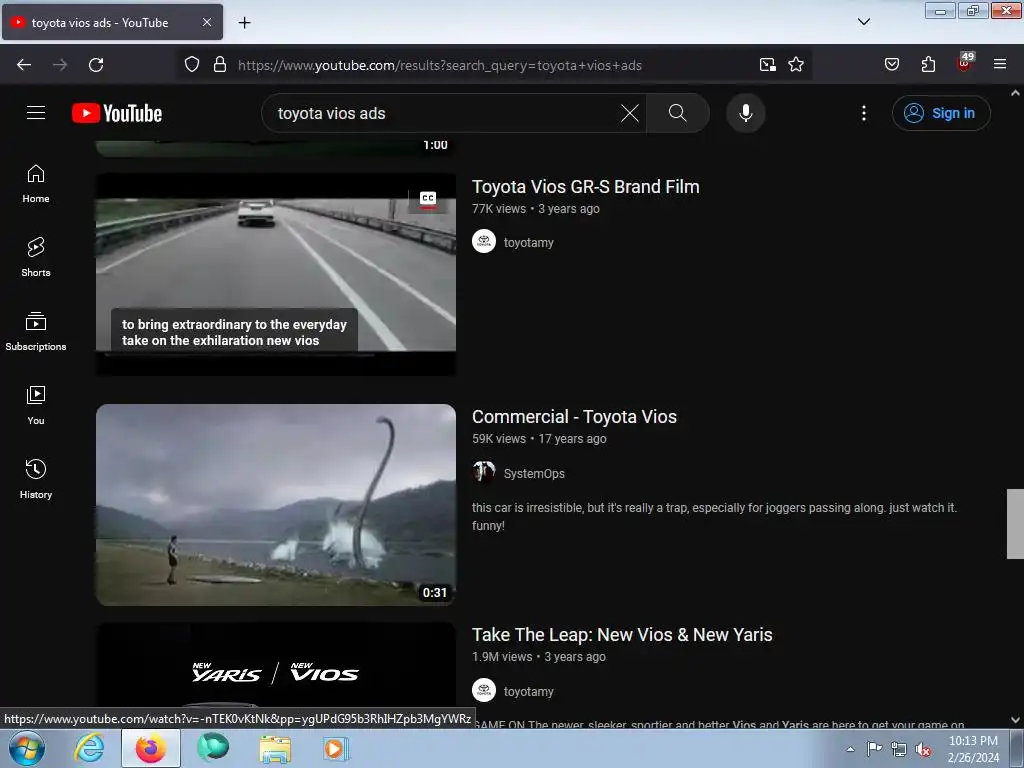Click the magnifier search button
1024x768 pixels.
(677, 113)
